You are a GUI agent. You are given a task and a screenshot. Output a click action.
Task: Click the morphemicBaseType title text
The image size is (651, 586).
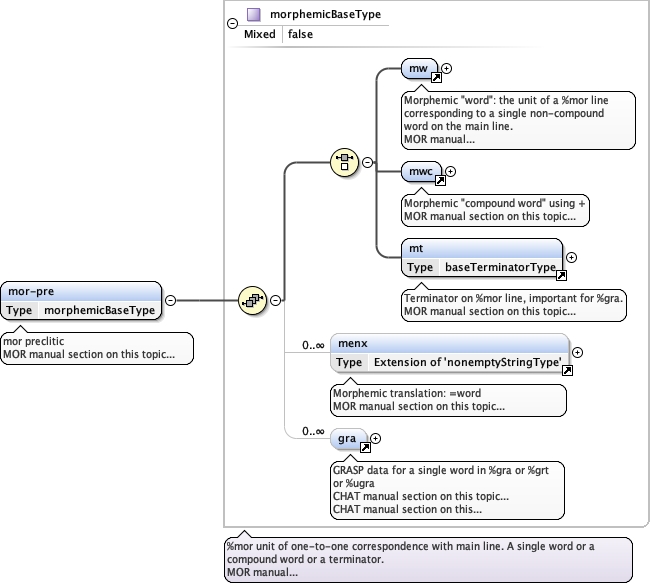[325, 15]
